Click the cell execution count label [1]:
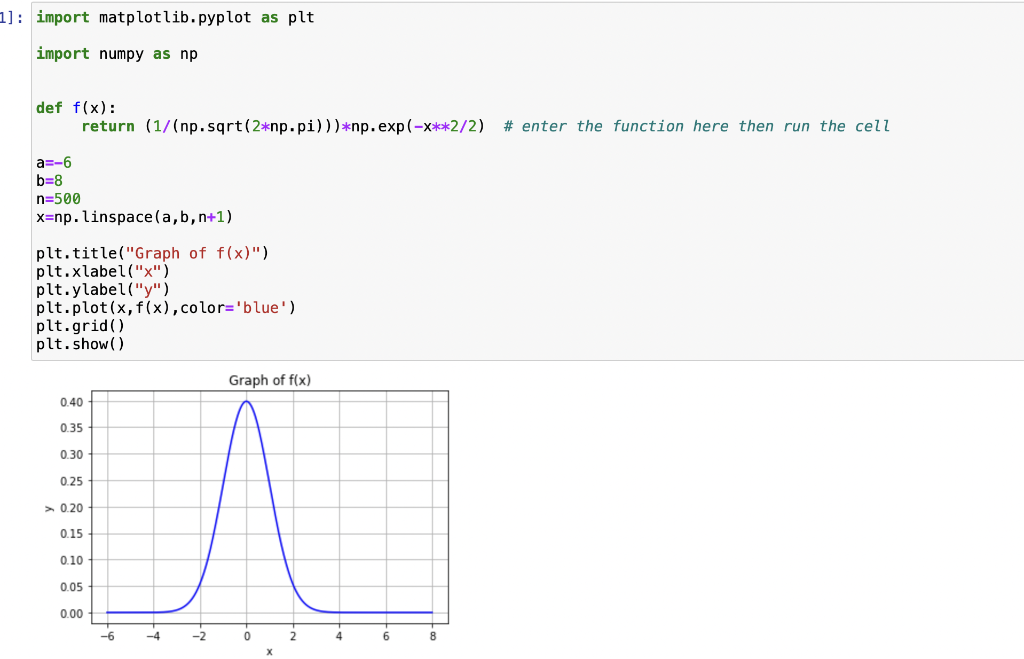1024x659 pixels. [x=9, y=17]
